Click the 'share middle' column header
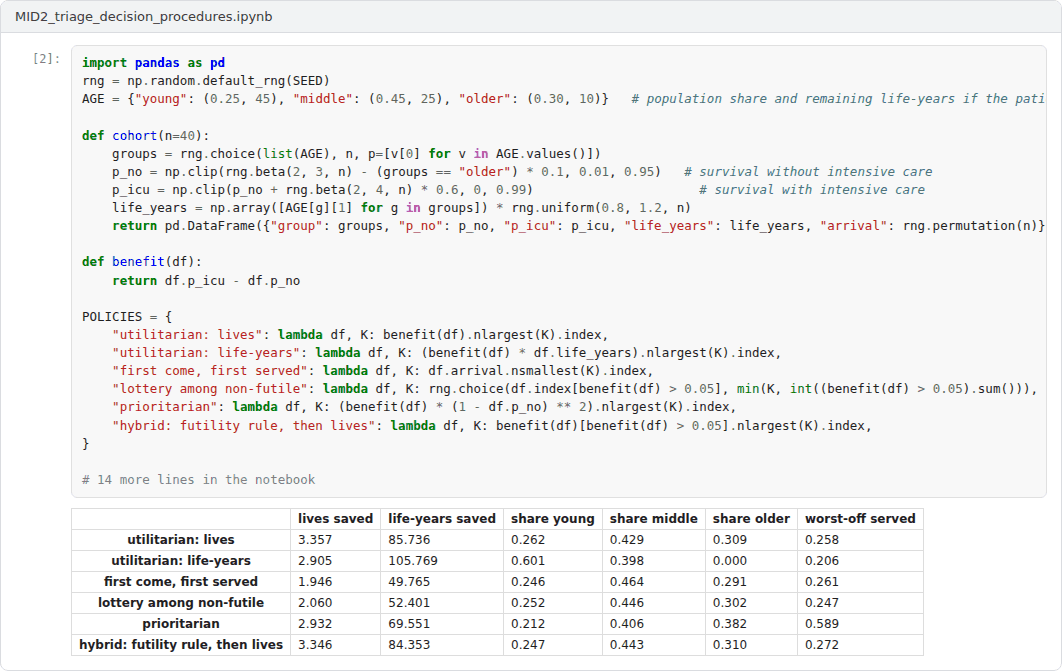The image size is (1062, 671). pos(654,519)
